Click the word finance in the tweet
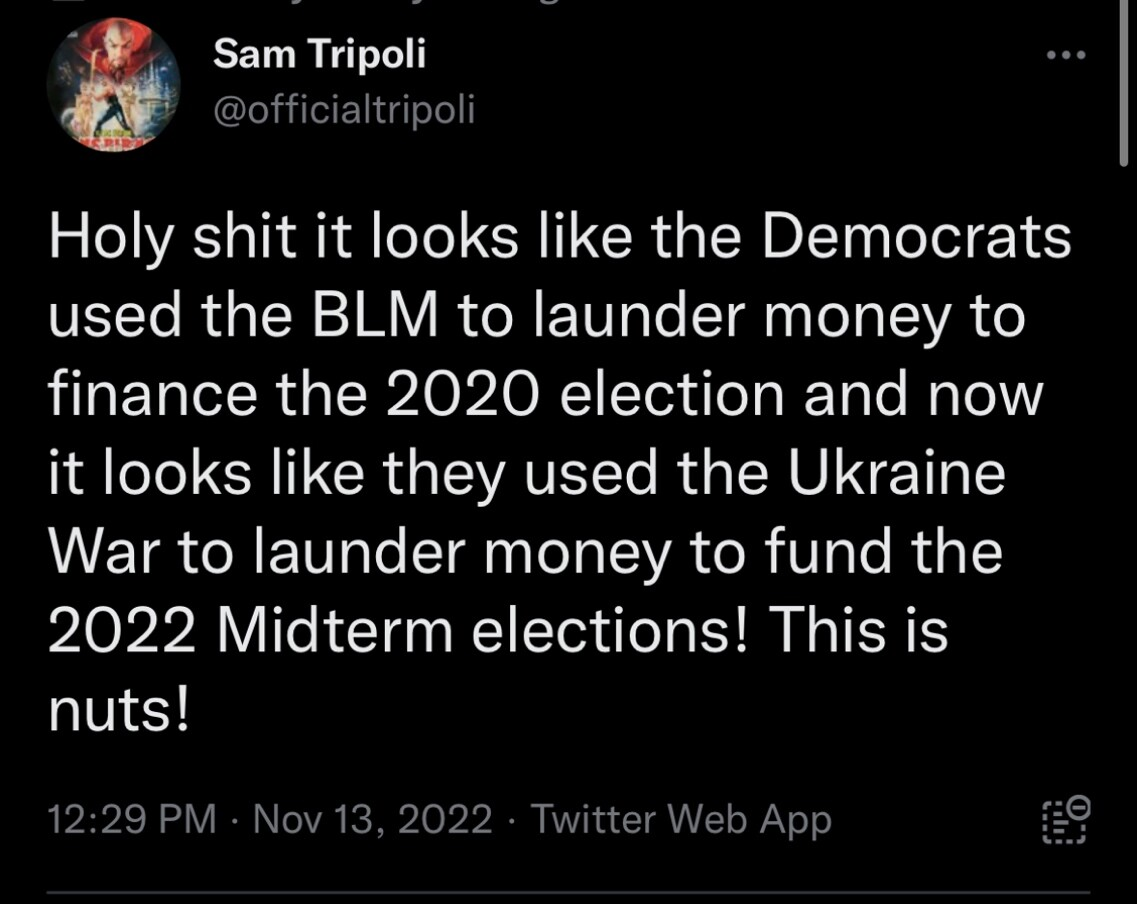The image size is (1137, 904). [x=152, y=394]
